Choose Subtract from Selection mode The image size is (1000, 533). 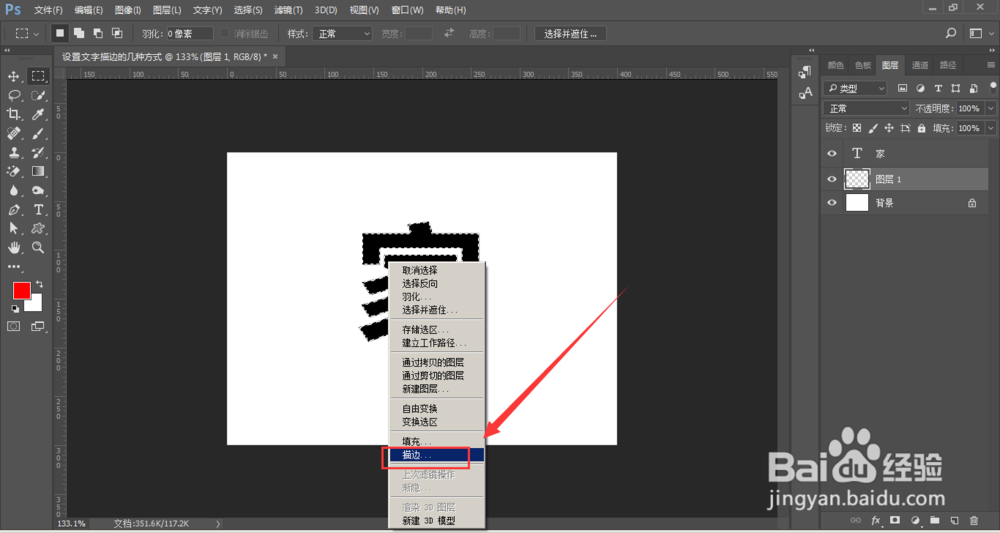(98, 33)
